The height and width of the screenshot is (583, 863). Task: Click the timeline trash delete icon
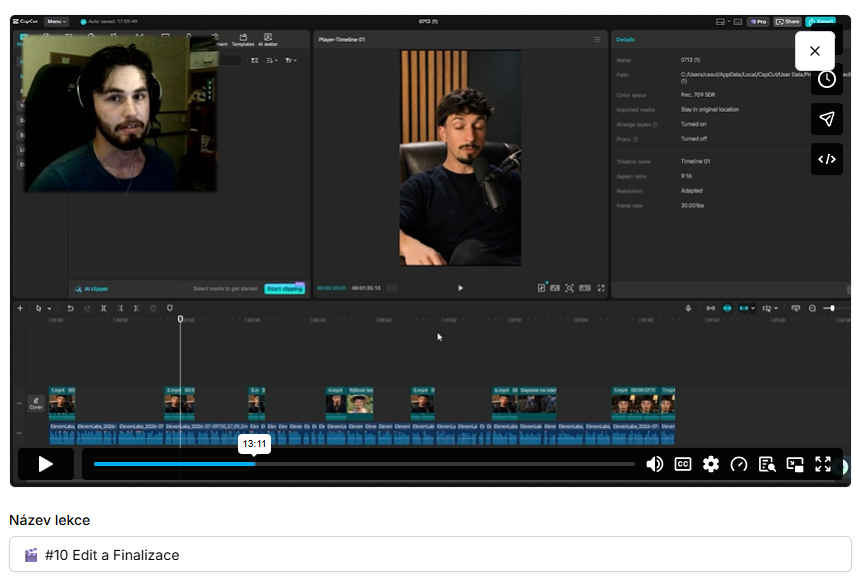[x=154, y=308]
